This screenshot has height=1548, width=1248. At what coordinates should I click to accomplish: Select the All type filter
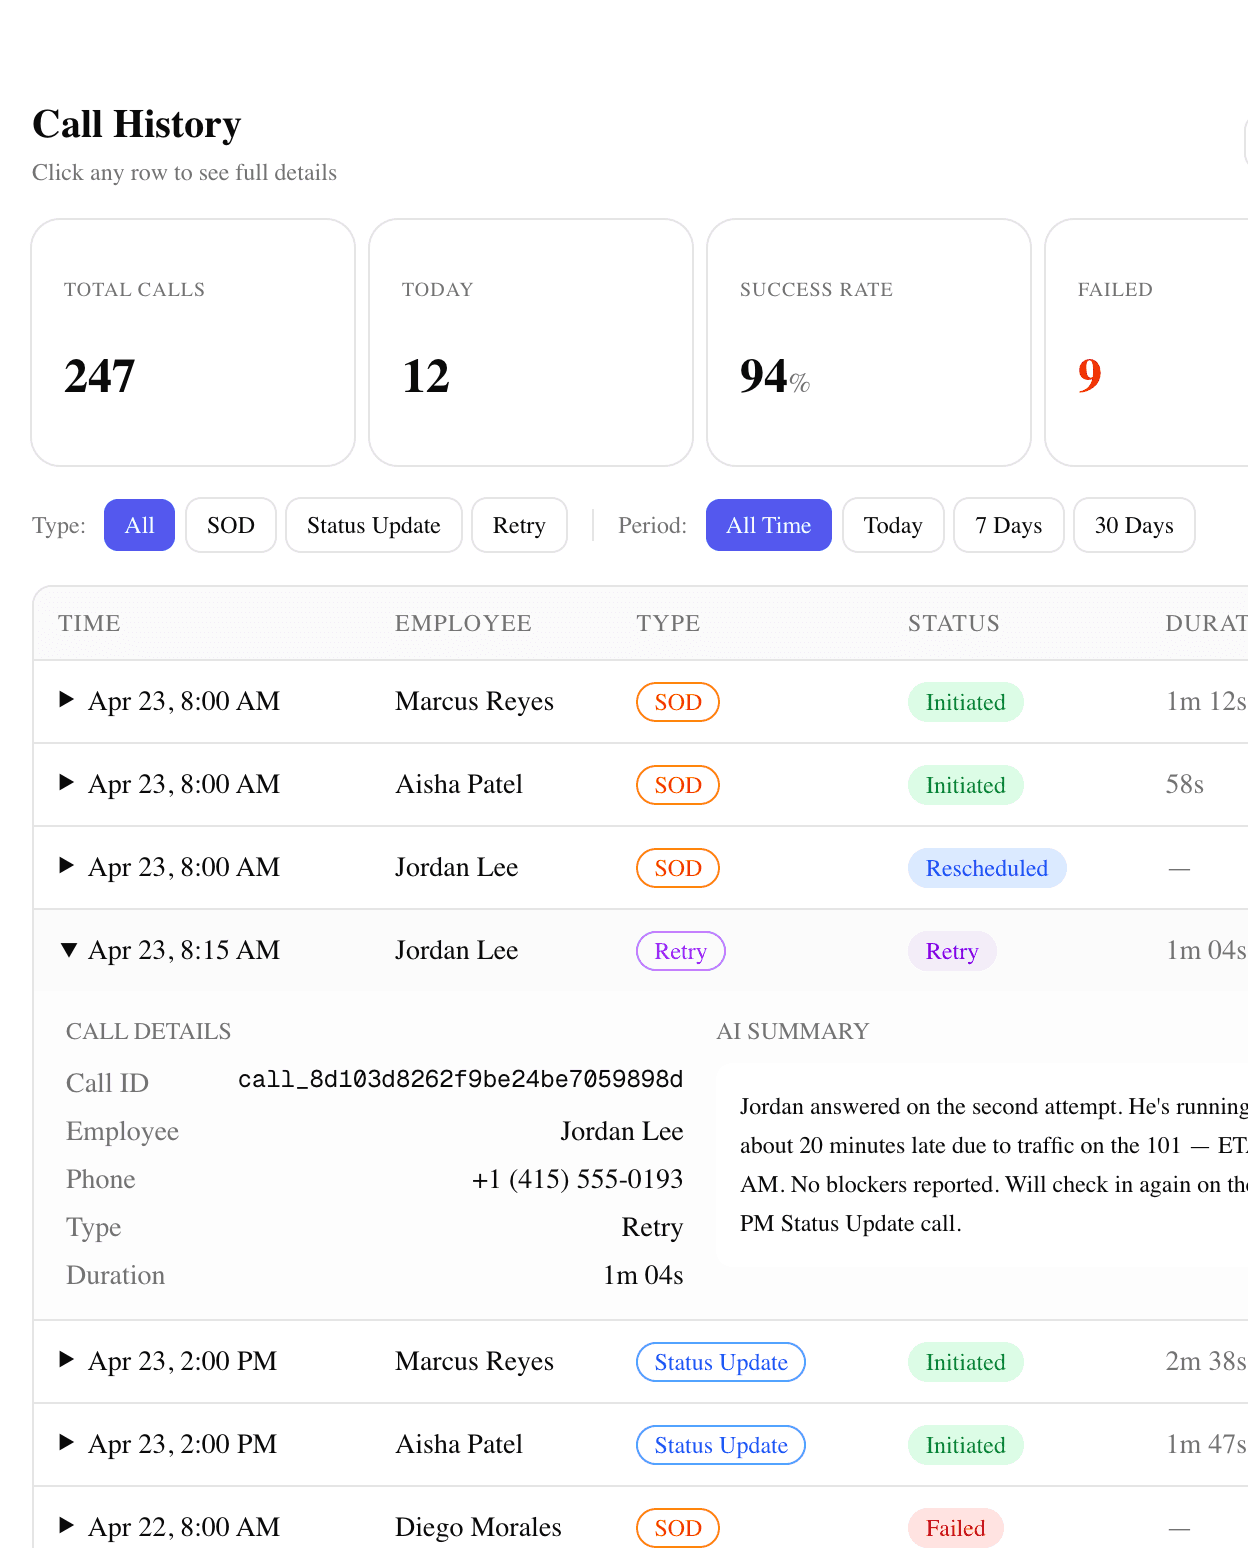point(139,525)
